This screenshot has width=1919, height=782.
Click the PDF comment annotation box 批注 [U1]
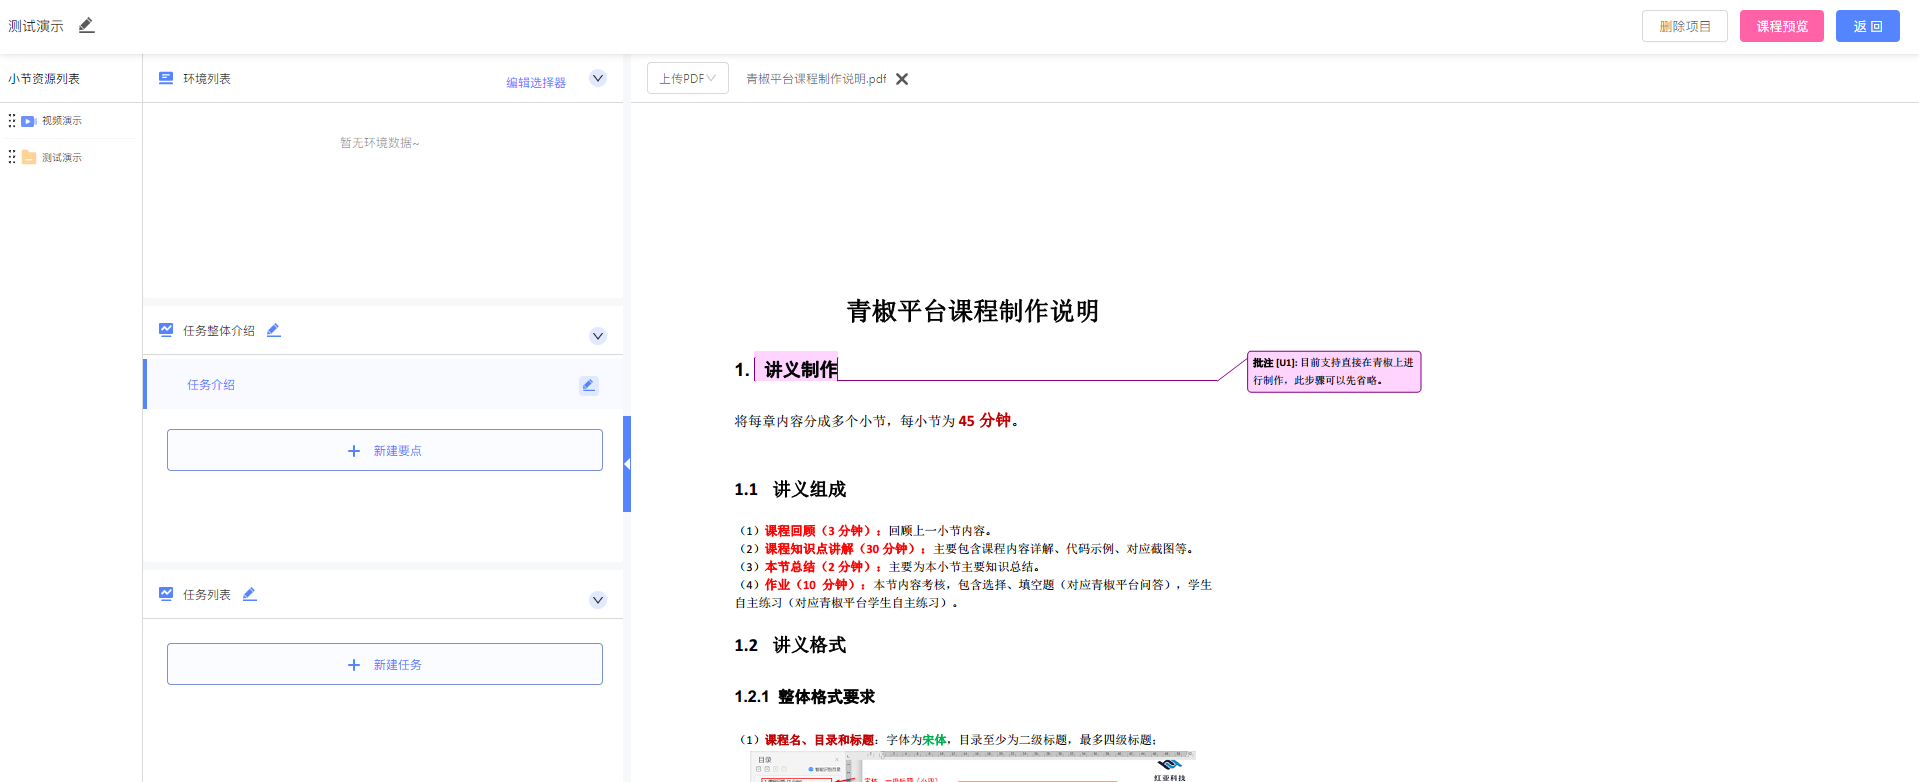(x=1334, y=372)
